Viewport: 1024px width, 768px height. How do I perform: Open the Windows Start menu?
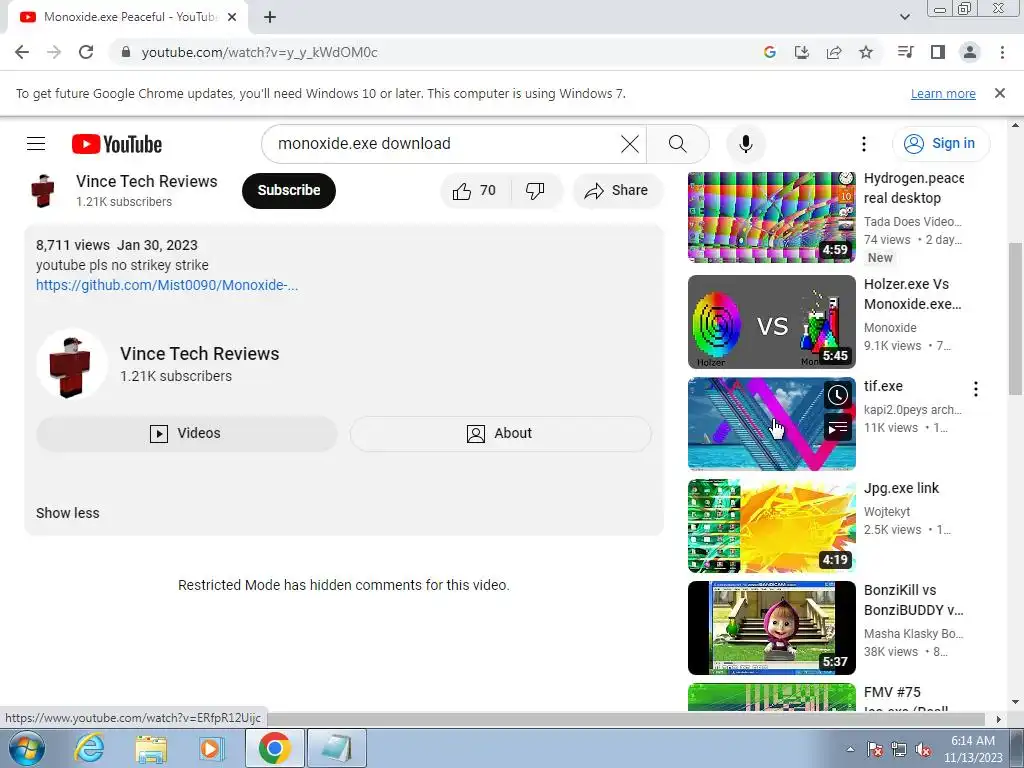click(x=26, y=748)
